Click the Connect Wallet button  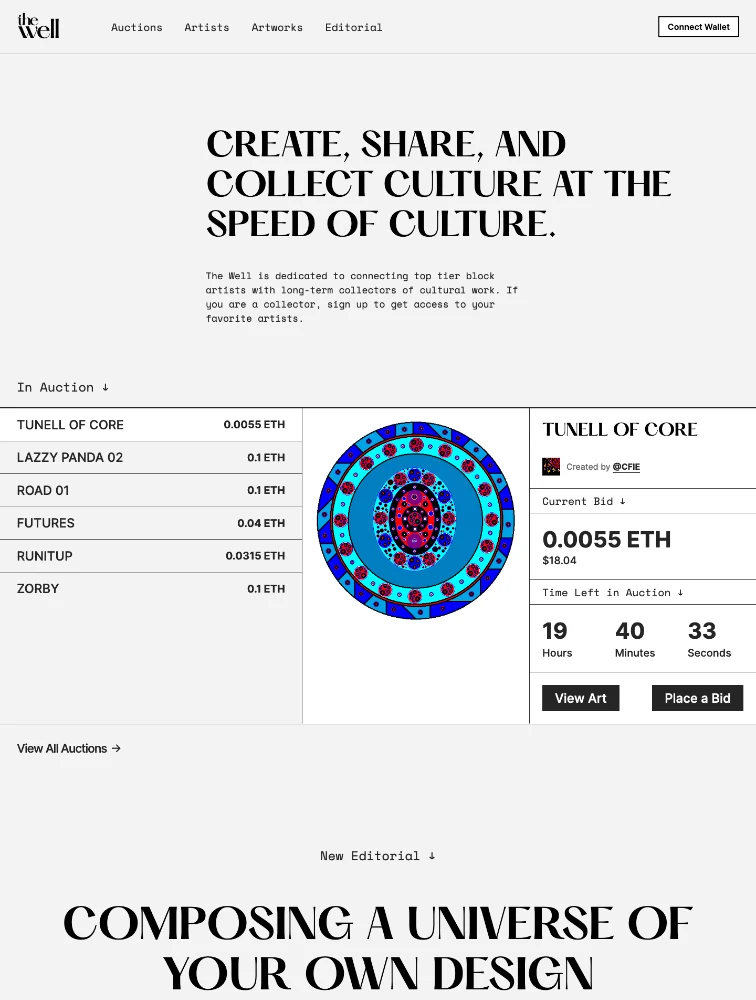[x=698, y=27]
